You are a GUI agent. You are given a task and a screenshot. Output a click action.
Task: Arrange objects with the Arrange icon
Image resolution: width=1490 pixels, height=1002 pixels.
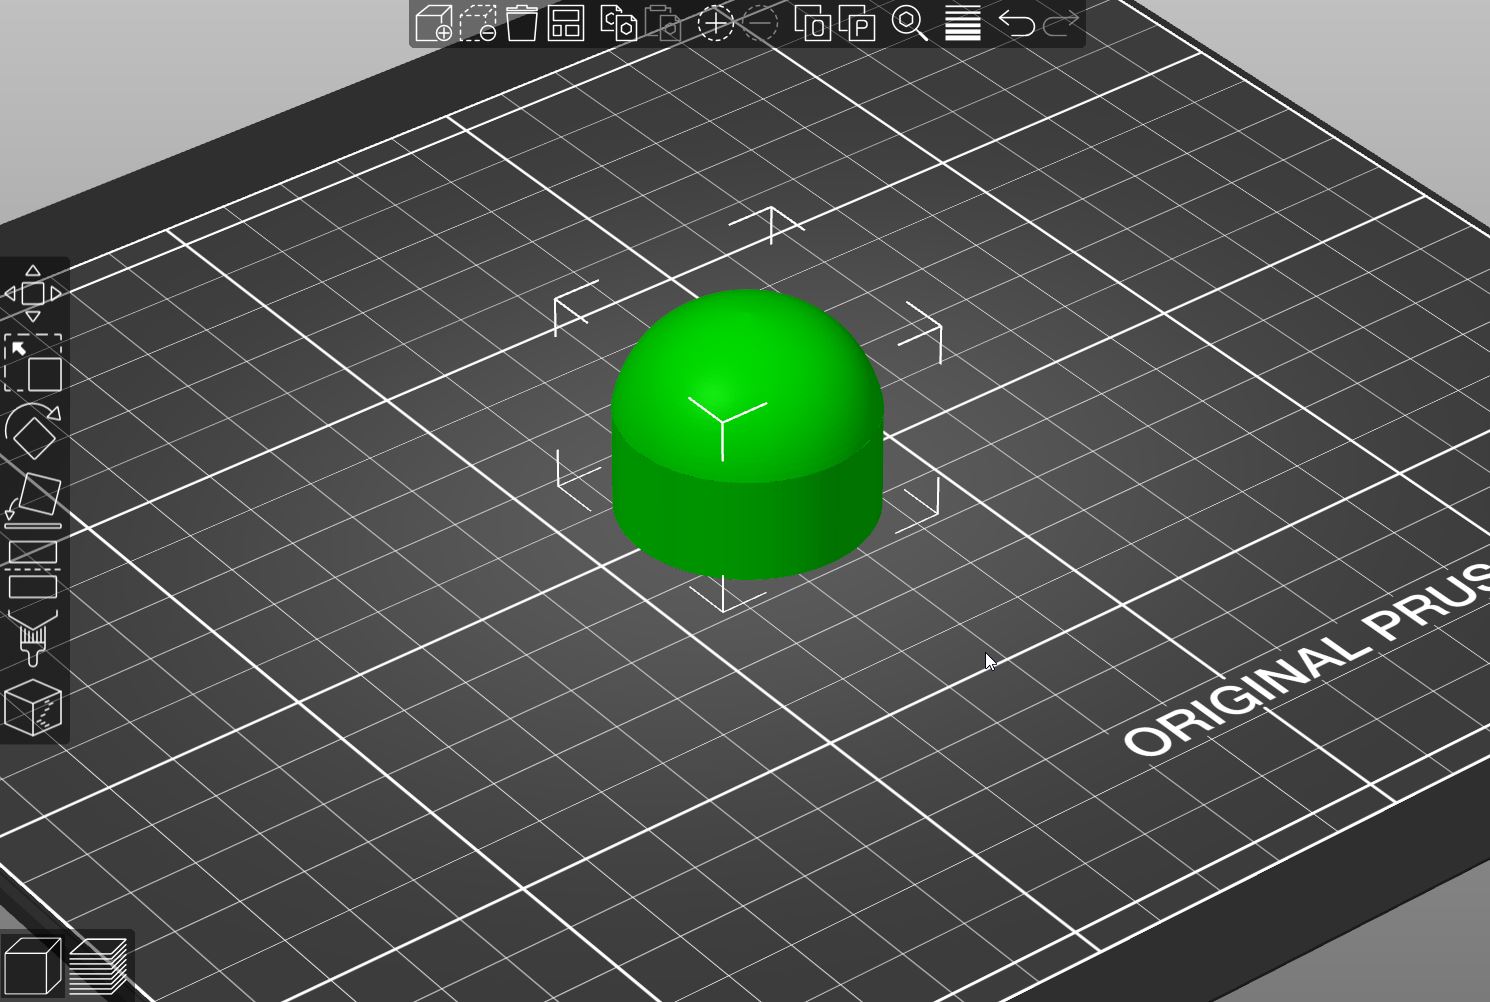click(566, 23)
